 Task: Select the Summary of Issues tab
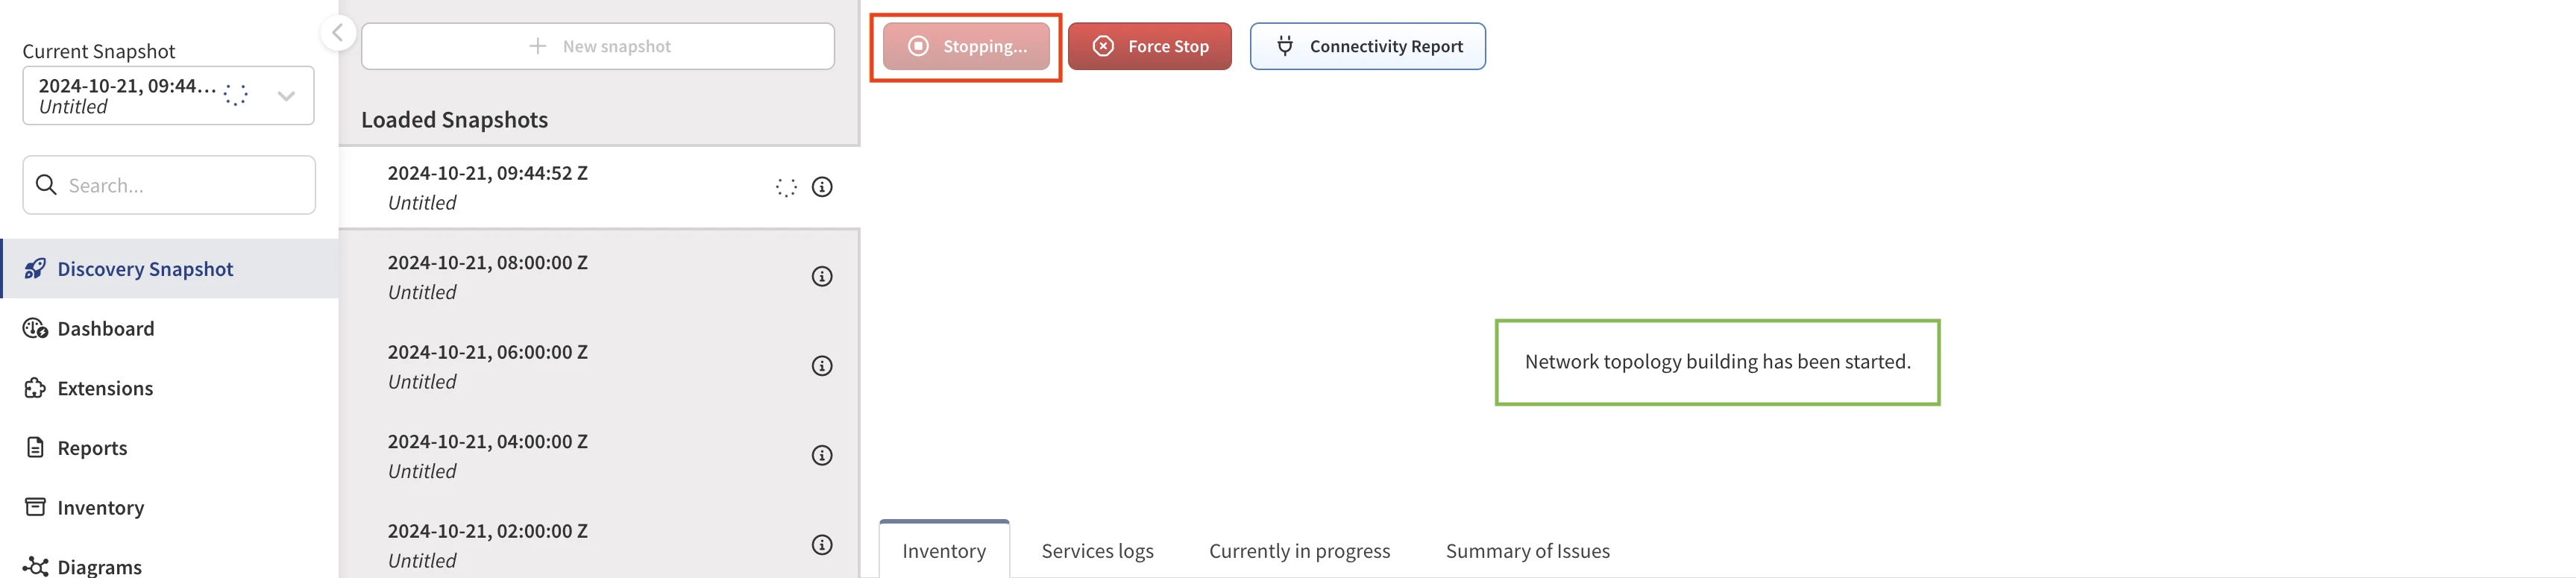[x=1527, y=551]
